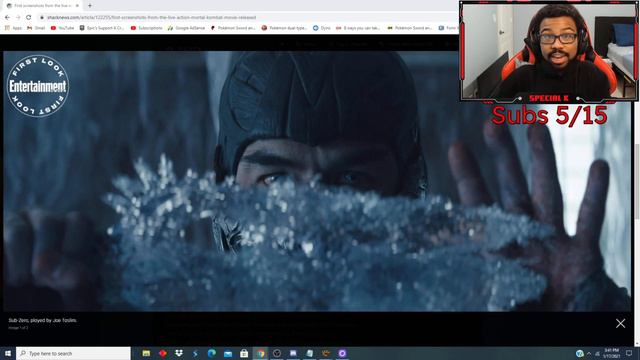Open the red diamond app in taskbar
This screenshot has width=640, height=360.
[x=162, y=353]
